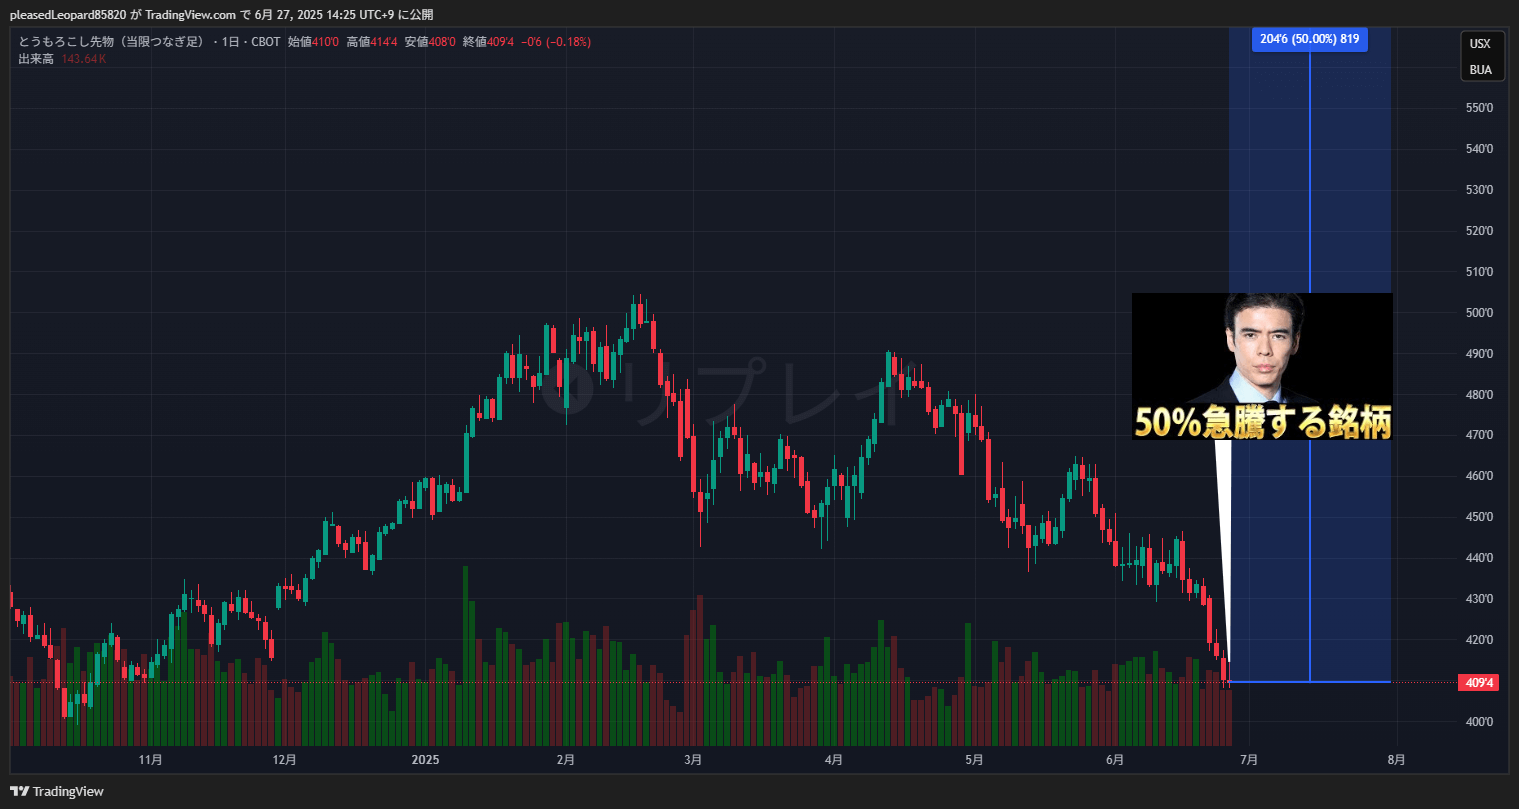This screenshot has width=1519, height=809.
Task: Click the 1日 interval label in header
Action: pos(232,42)
